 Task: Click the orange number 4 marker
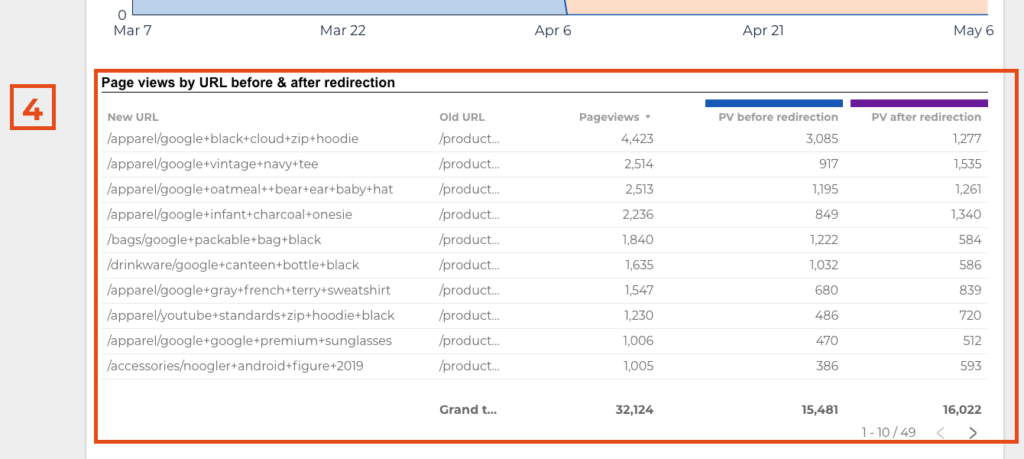[33, 108]
